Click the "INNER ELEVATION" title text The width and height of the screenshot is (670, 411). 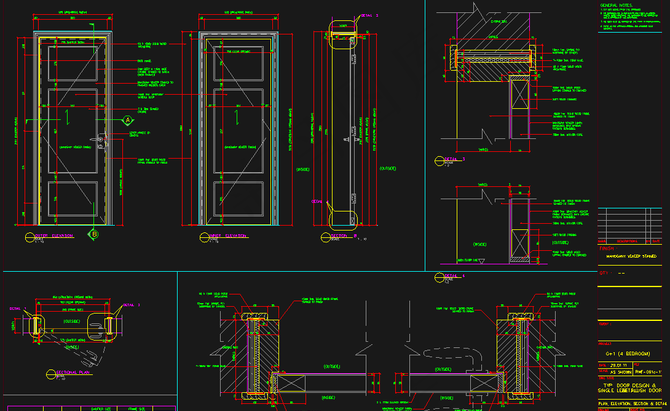point(229,235)
